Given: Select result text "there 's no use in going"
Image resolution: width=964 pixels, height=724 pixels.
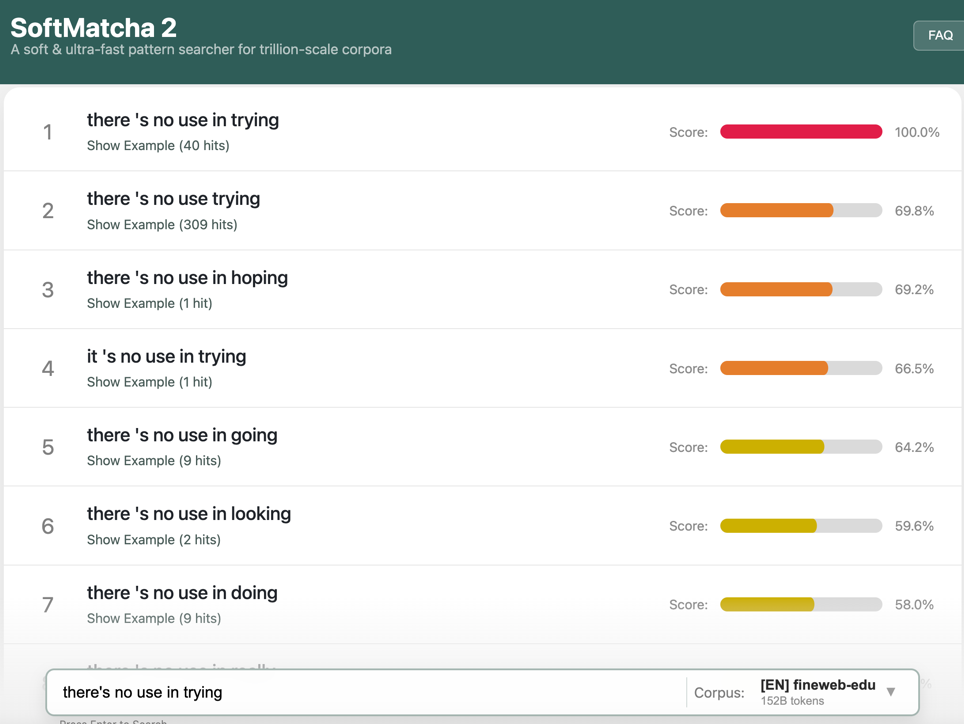Looking at the screenshot, I should [182, 435].
